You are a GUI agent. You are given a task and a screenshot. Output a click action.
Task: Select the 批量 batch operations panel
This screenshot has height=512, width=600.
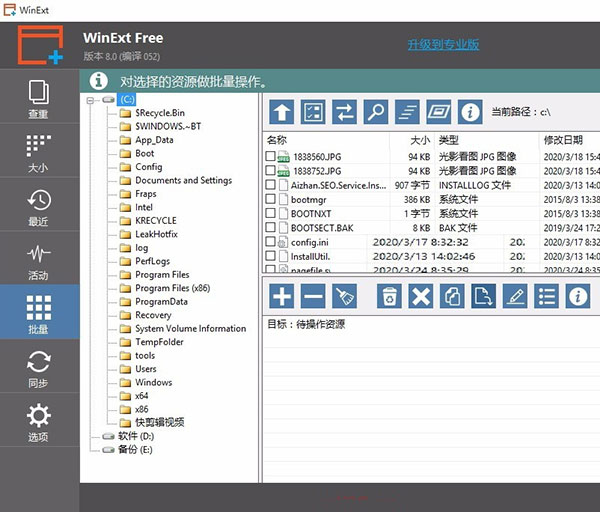[x=39, y=314]
